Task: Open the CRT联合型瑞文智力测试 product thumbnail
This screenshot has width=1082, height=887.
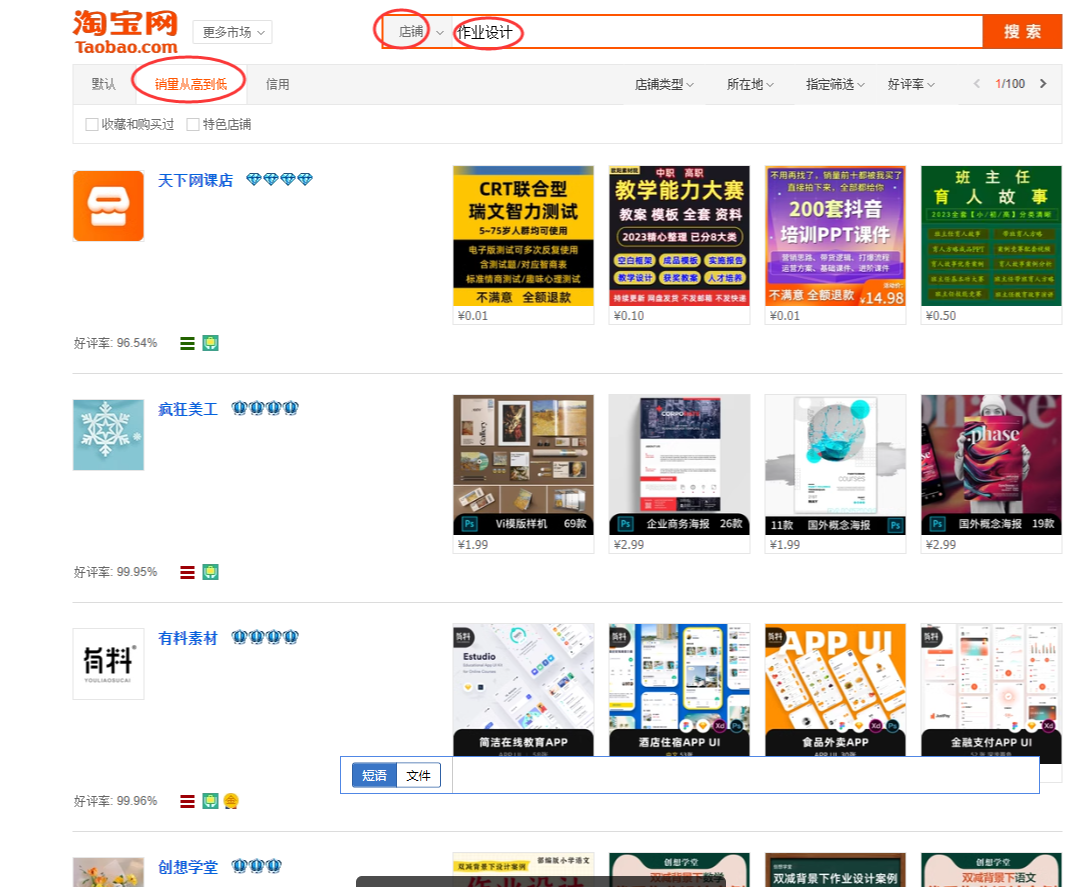Action: click(x=523, y=237)
